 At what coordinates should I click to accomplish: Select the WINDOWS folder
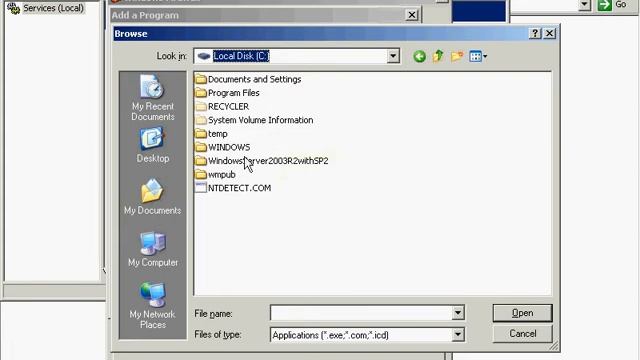tap(223, 147)
